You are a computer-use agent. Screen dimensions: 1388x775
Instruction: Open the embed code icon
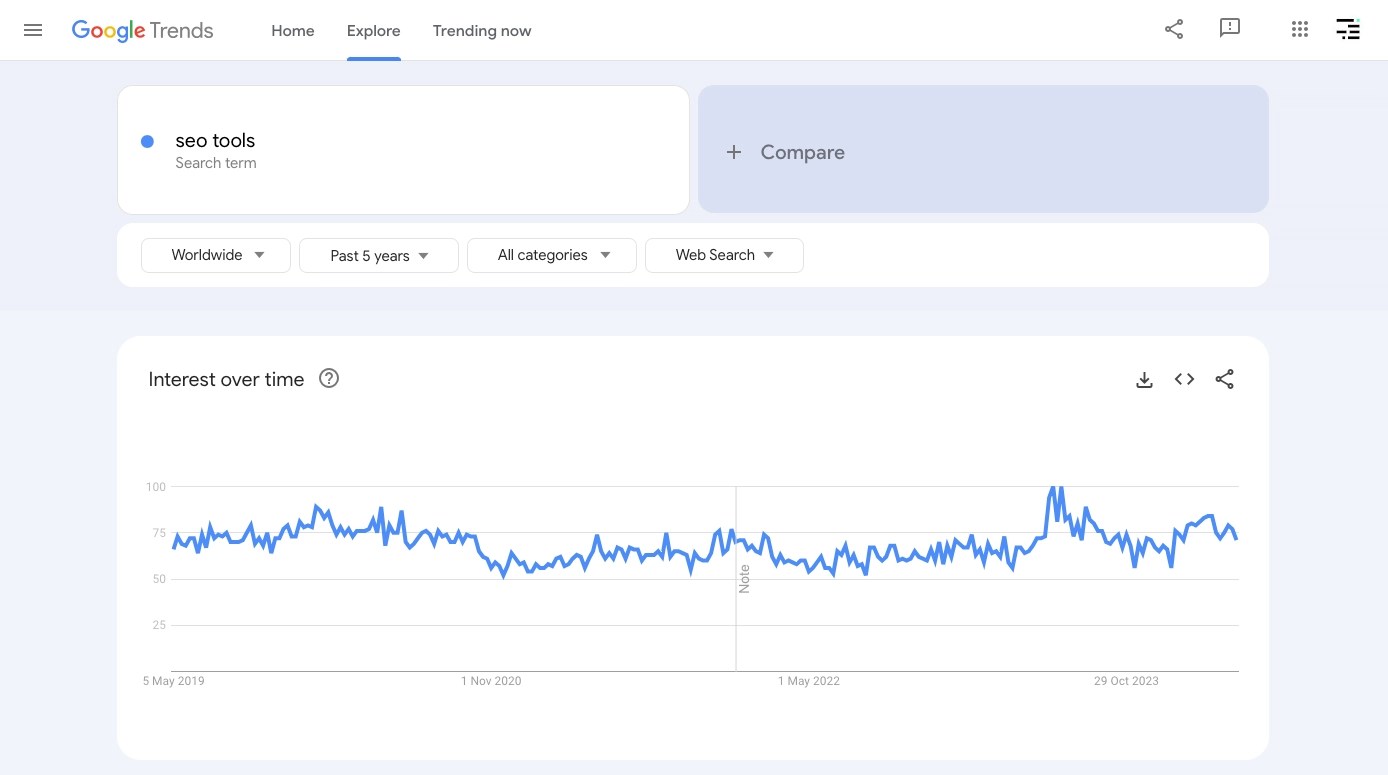(x=1185, y=380)
